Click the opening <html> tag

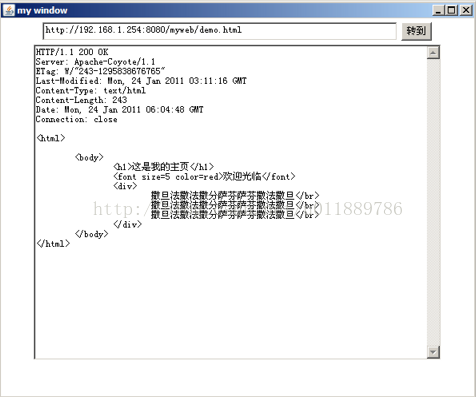pos(51,138)
